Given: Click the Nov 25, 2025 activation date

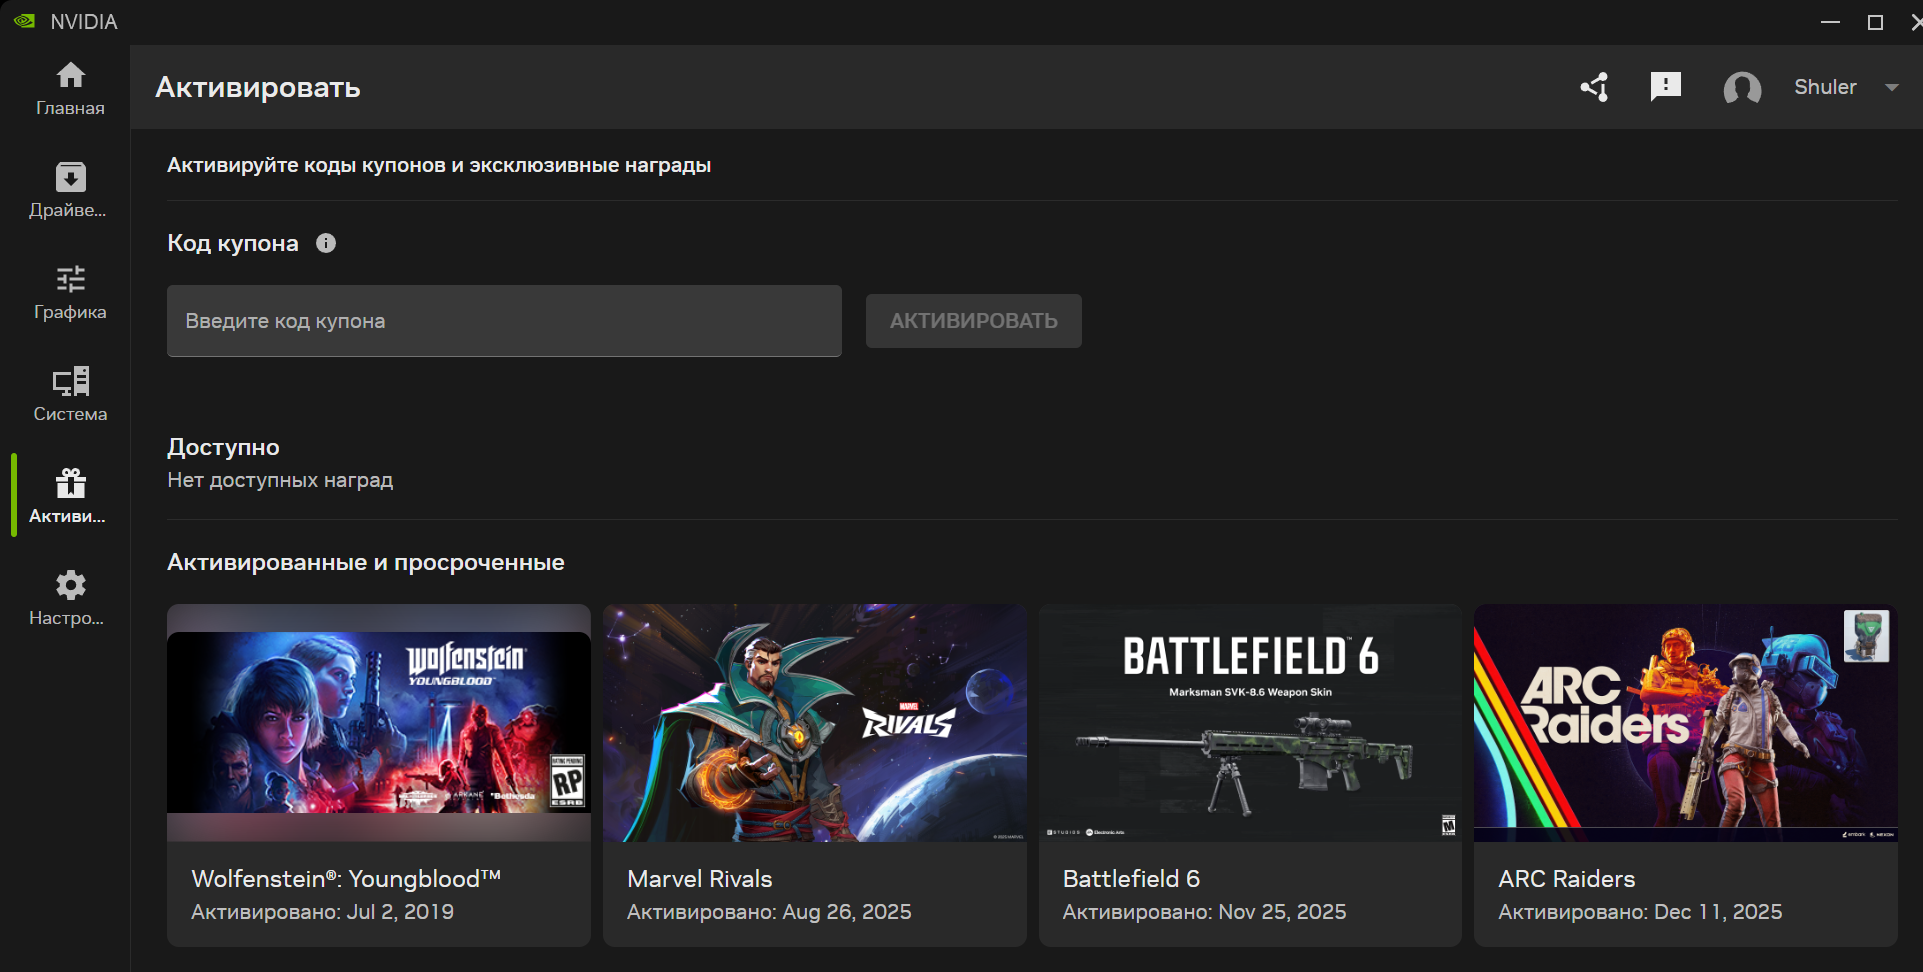Looking at the screenshot, I should tap(1282, 912).
